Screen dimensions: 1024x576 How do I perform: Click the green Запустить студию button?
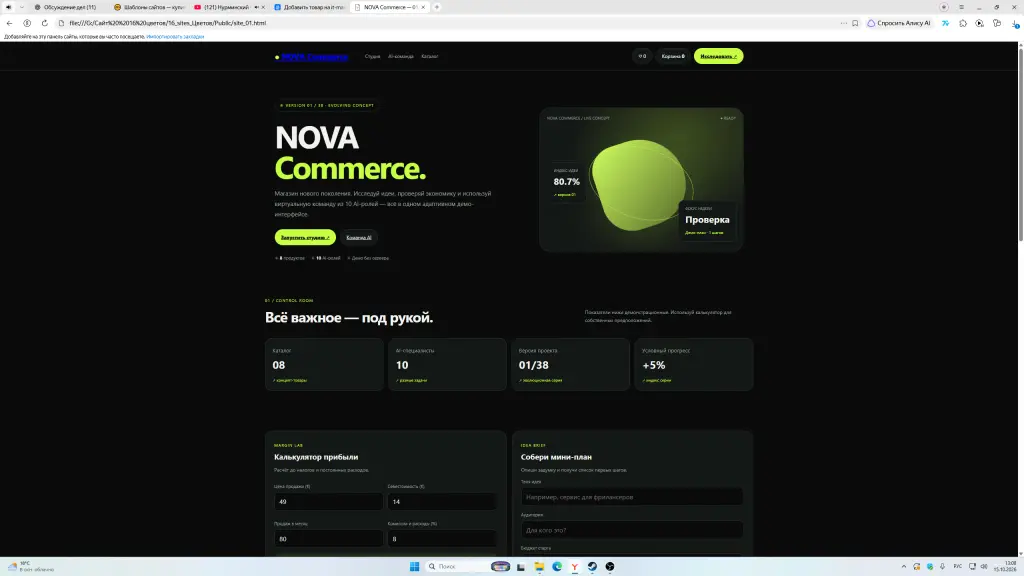(x=305, y=238)
